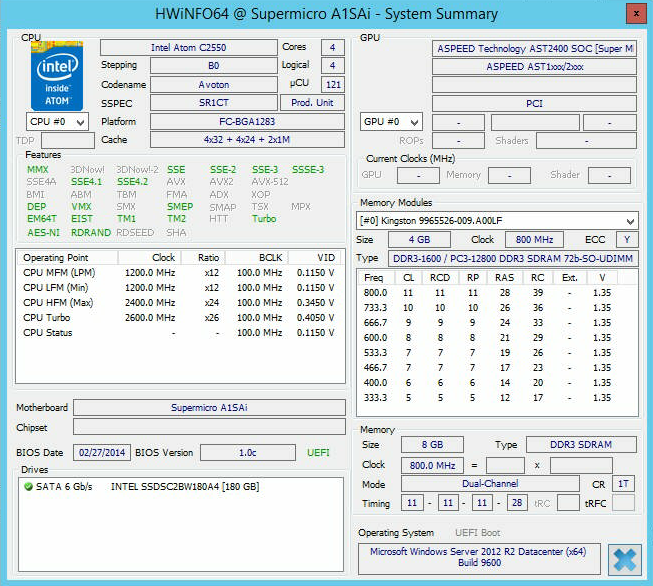The width and height of the screenshot is (653, 586).
Task: Click the module size 4 GB field
Action: [419, 239]
